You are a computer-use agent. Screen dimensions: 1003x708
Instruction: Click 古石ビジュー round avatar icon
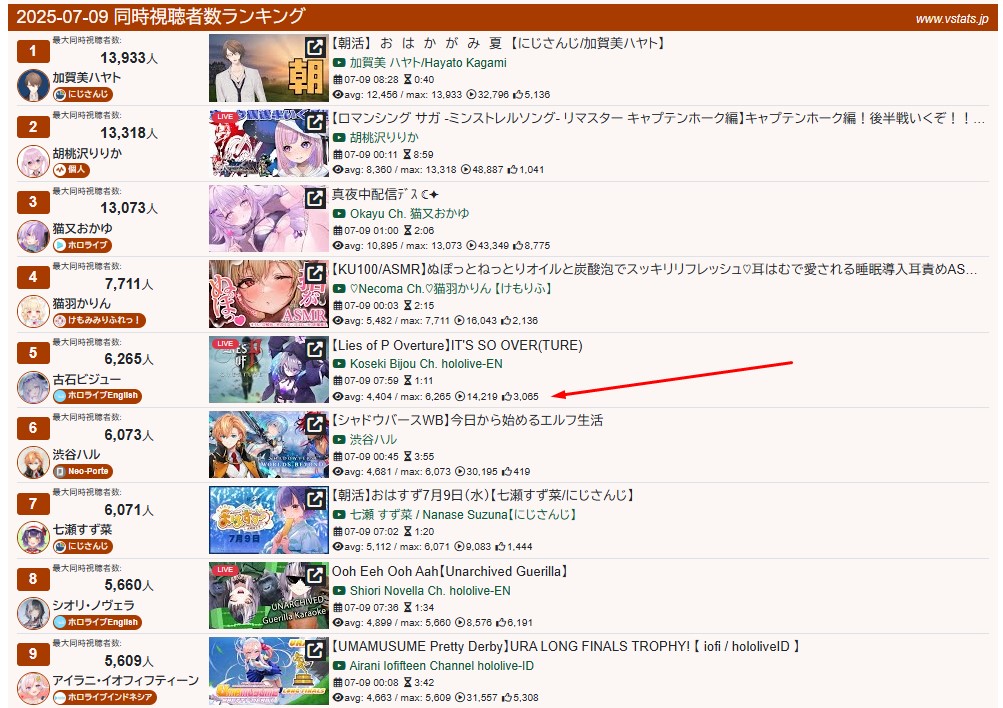click(33, 387)
